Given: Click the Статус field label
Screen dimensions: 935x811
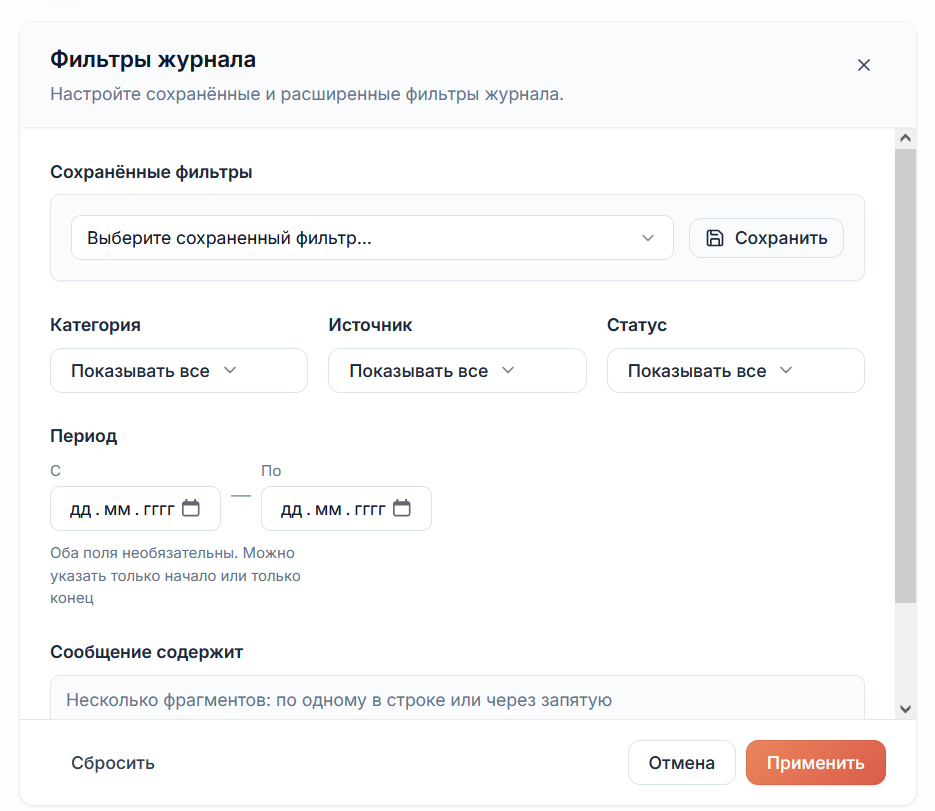Looking at the screenshot, I should pyautogui.click(x=637, y=325).
